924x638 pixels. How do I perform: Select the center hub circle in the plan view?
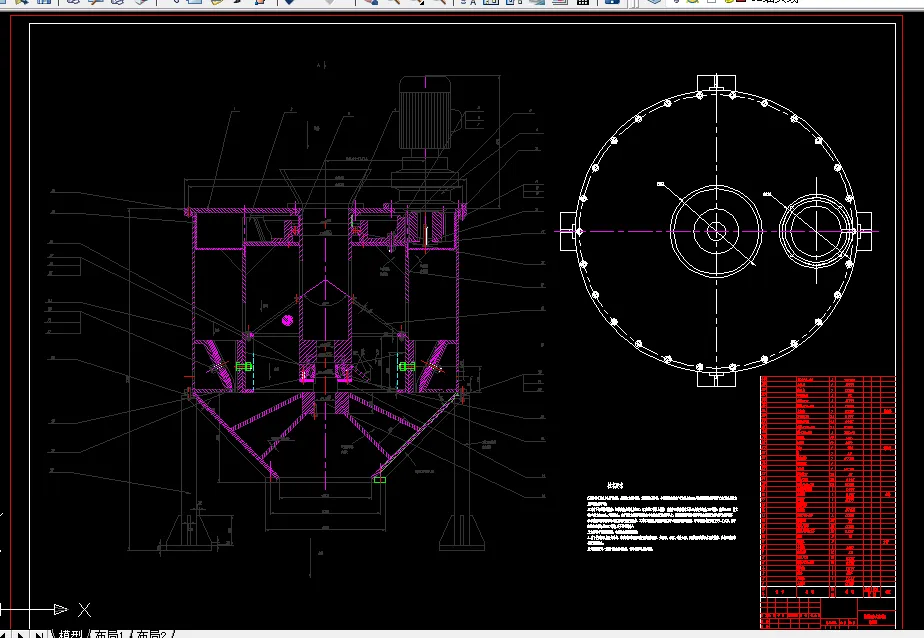(x=716, y=231)
